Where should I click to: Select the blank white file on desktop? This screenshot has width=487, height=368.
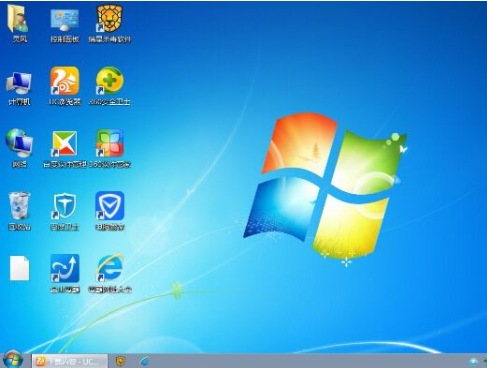[x=19, y=268]
